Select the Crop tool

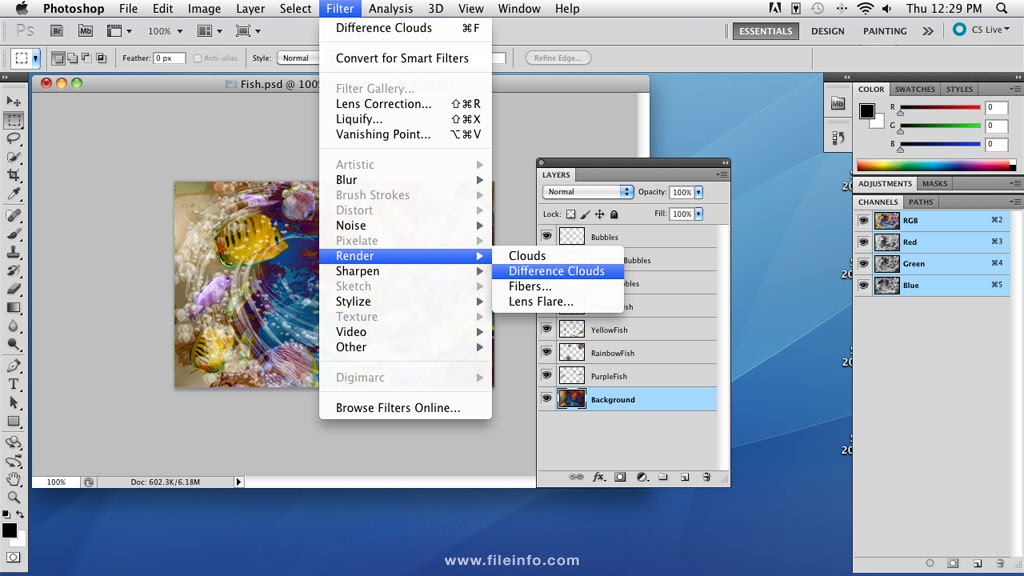click(13, 175)
